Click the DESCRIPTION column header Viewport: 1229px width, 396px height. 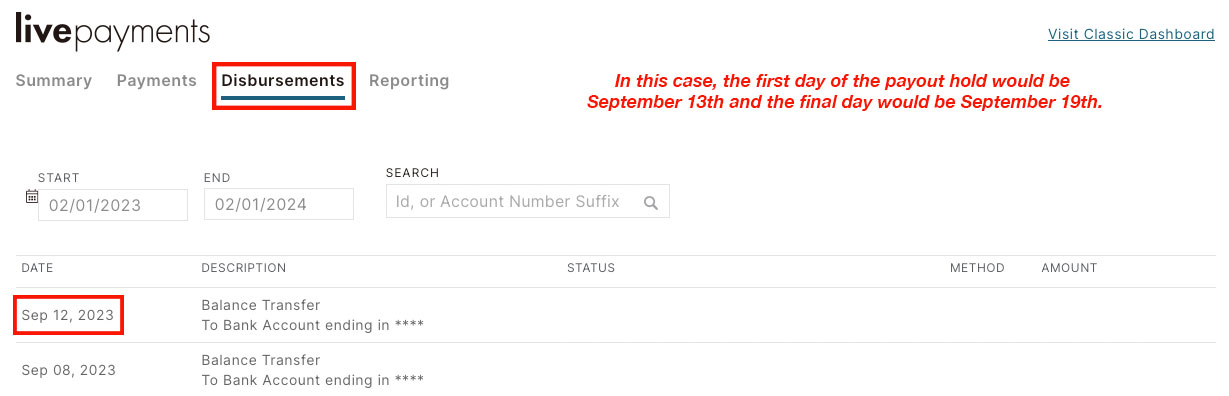[244, 268]
